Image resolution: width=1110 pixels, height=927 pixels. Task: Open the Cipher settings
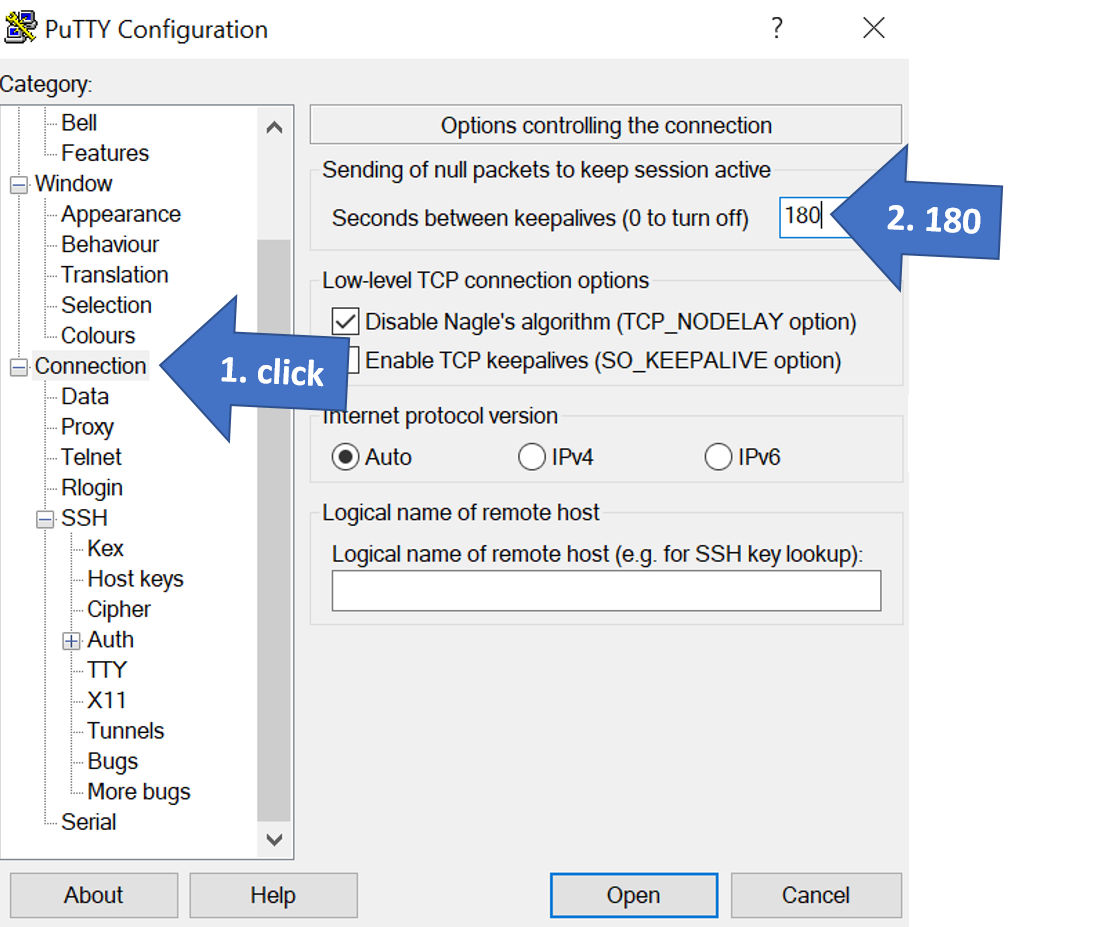119,610
